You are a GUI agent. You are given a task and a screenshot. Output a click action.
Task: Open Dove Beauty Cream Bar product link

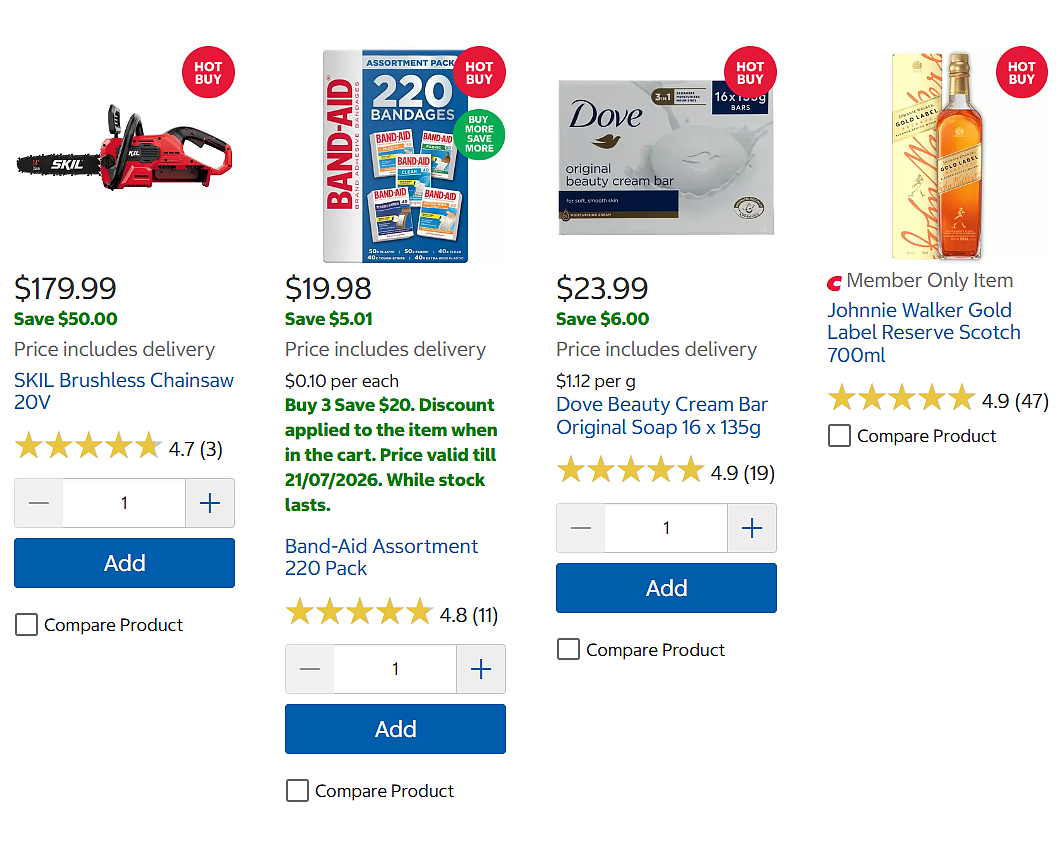point(662,415)
